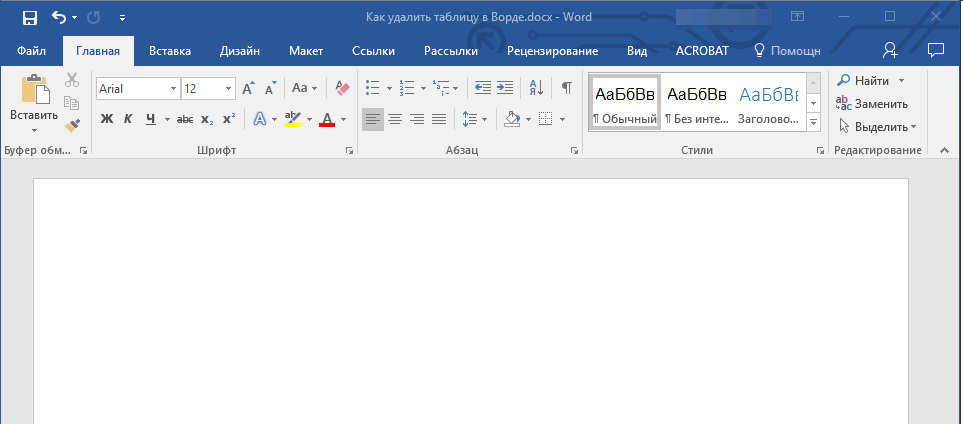Switch to the Рецензирование tab

pos(552,51)
